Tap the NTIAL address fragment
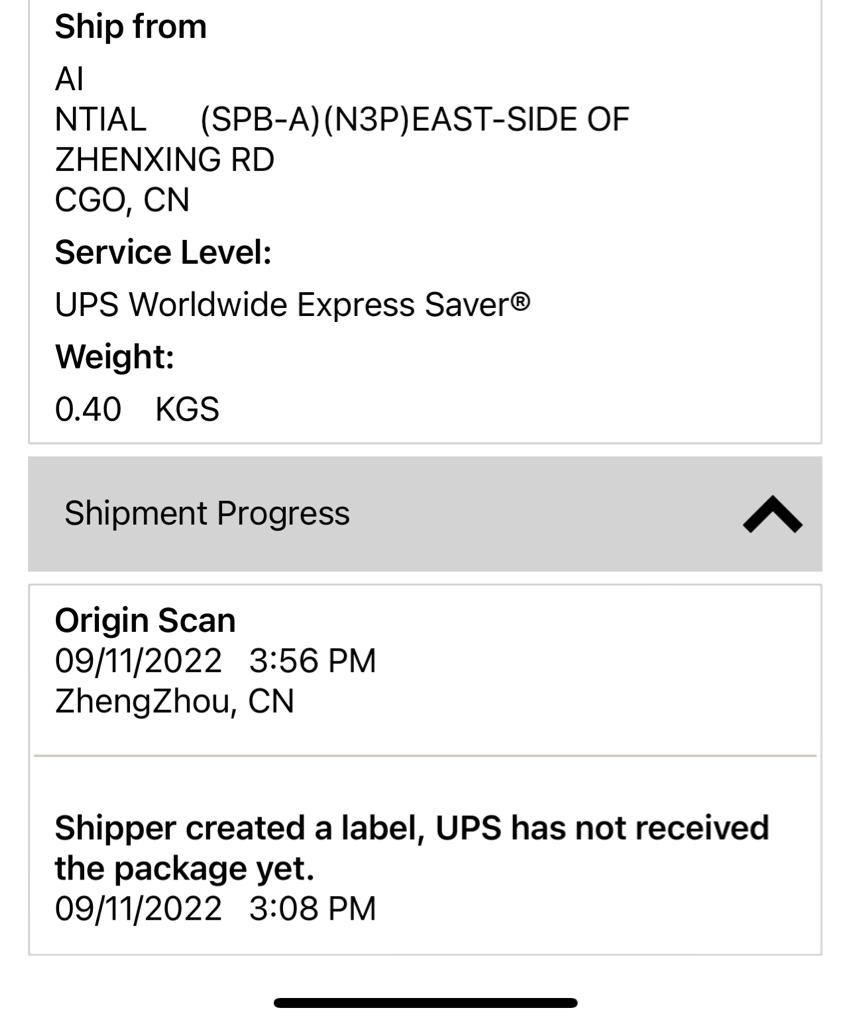The height and width of the screenshot is (1024, 851). tap(100, 120)
